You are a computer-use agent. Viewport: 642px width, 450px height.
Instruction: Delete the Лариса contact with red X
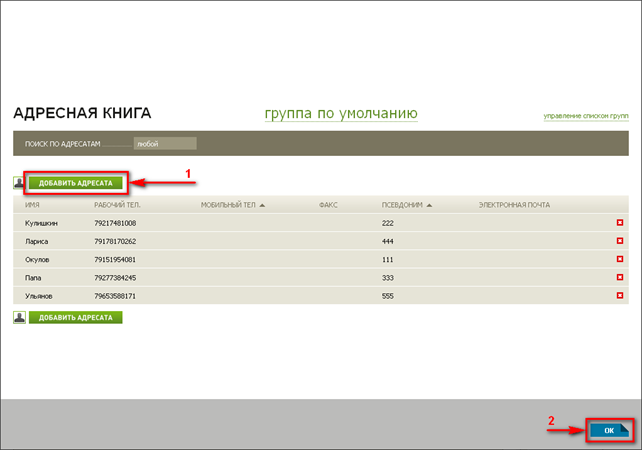(620, 241)
